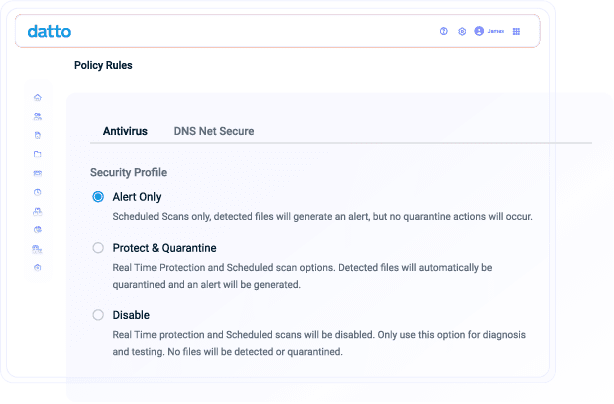Click the Disable option label

coord(131,314)
